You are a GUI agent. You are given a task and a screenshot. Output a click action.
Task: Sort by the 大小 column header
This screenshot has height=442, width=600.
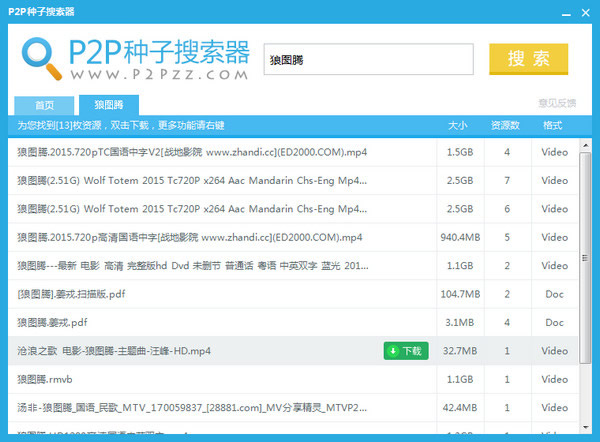pos(458,125)
